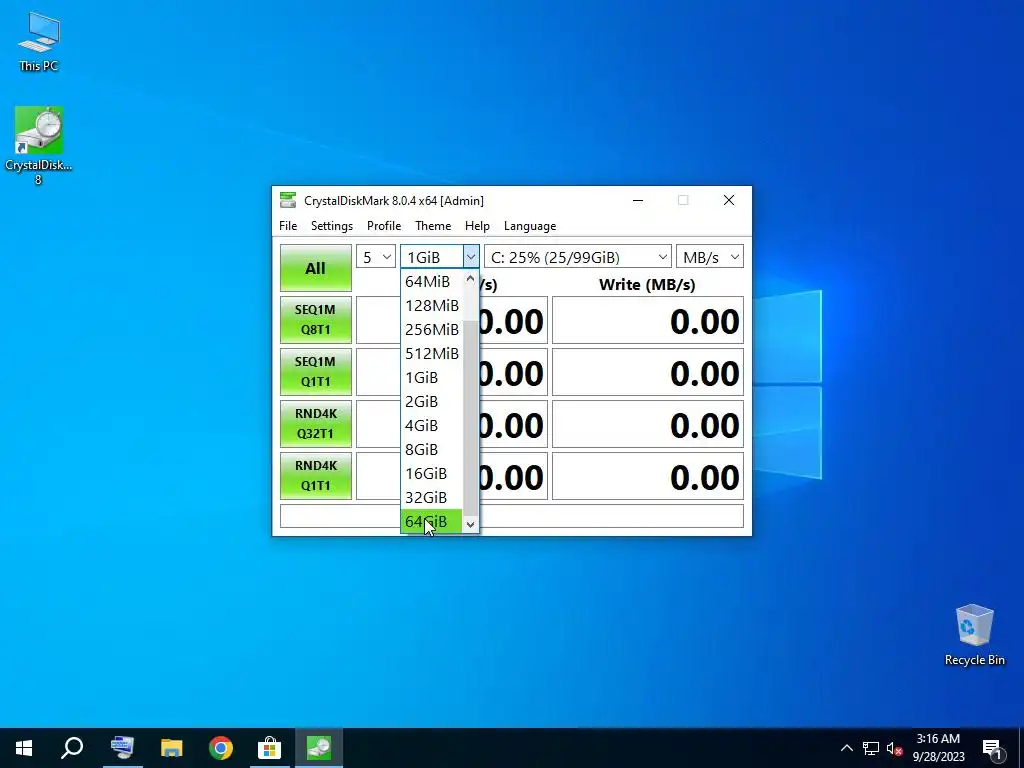The width and height of the screenshot is (1024, 768).
Task: Open the Help menu
Action: point(477,226)
